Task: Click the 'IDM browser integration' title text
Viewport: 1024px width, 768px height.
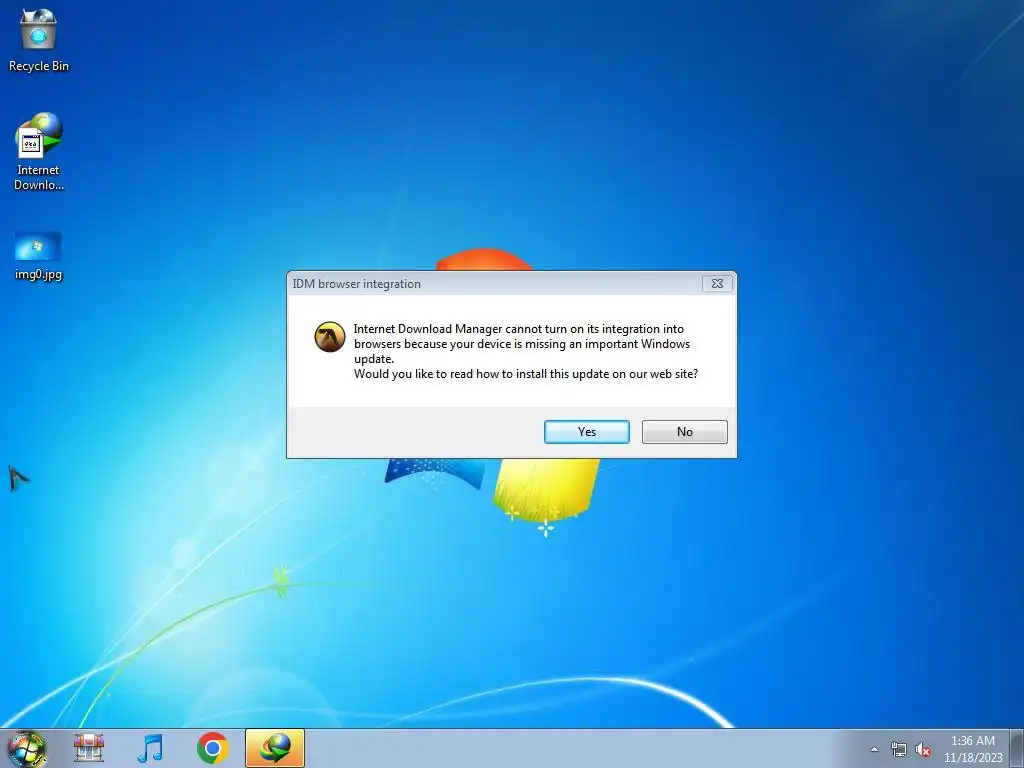Action: 357,284
